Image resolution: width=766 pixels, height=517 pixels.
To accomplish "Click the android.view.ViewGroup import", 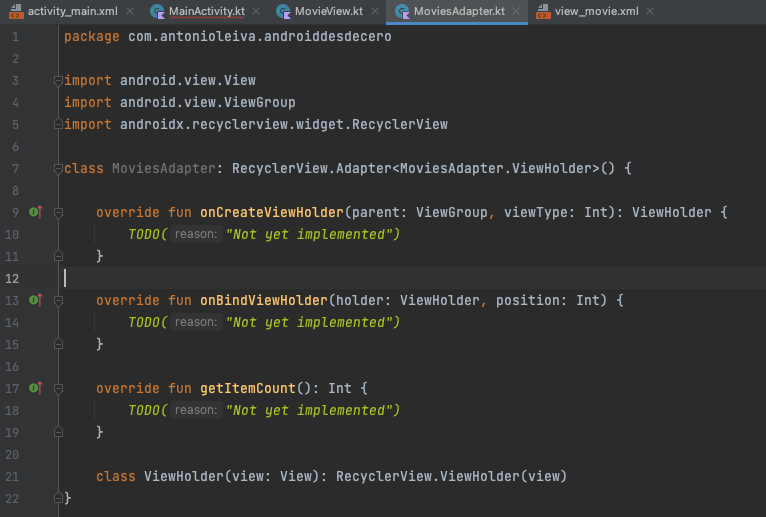I will [x=208, y=103].
